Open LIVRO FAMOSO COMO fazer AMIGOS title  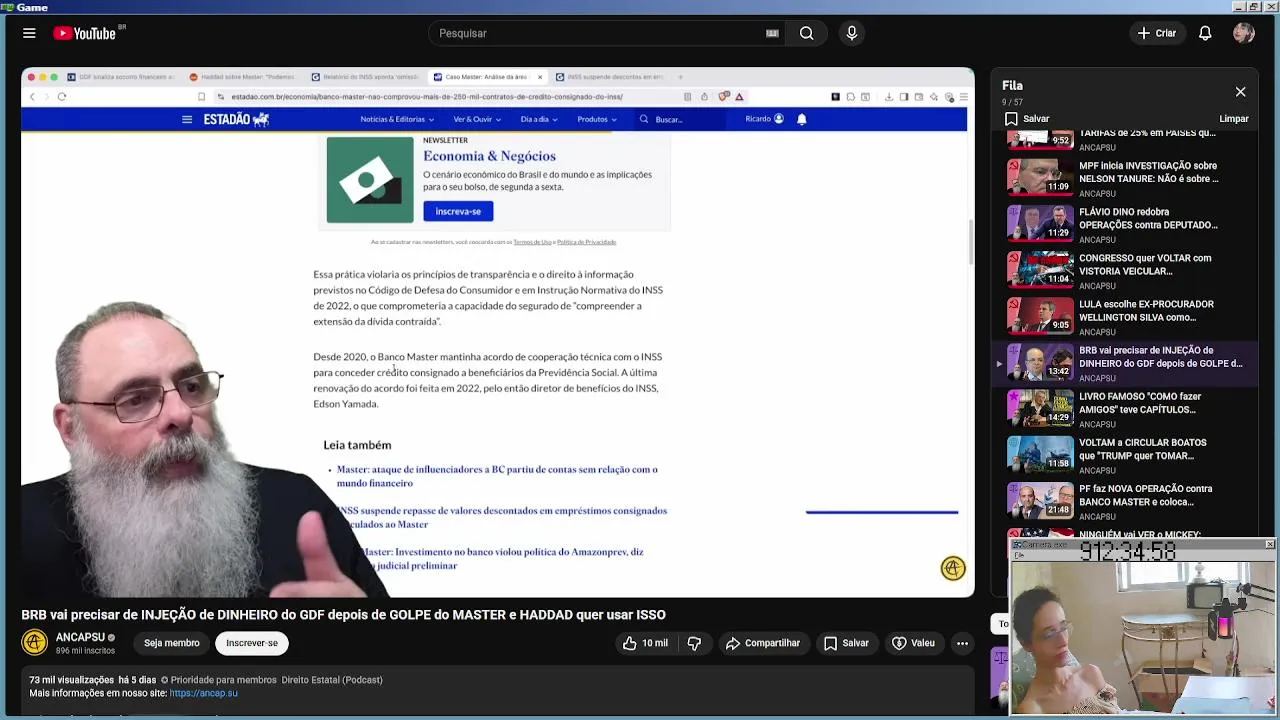coord(1140,403)
